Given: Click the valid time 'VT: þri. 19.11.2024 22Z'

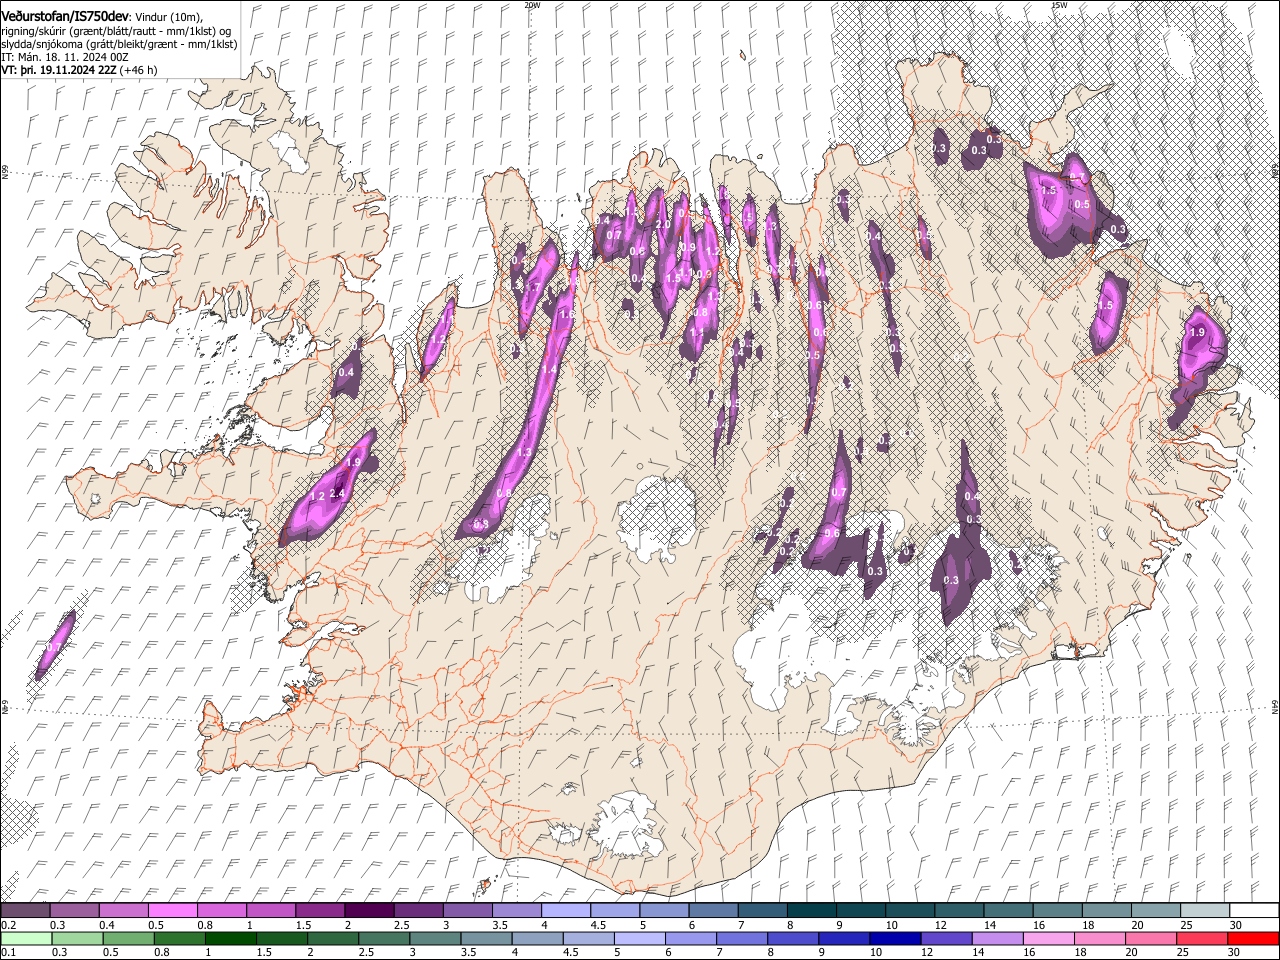Looking at the screenshot, I should 58,71.
